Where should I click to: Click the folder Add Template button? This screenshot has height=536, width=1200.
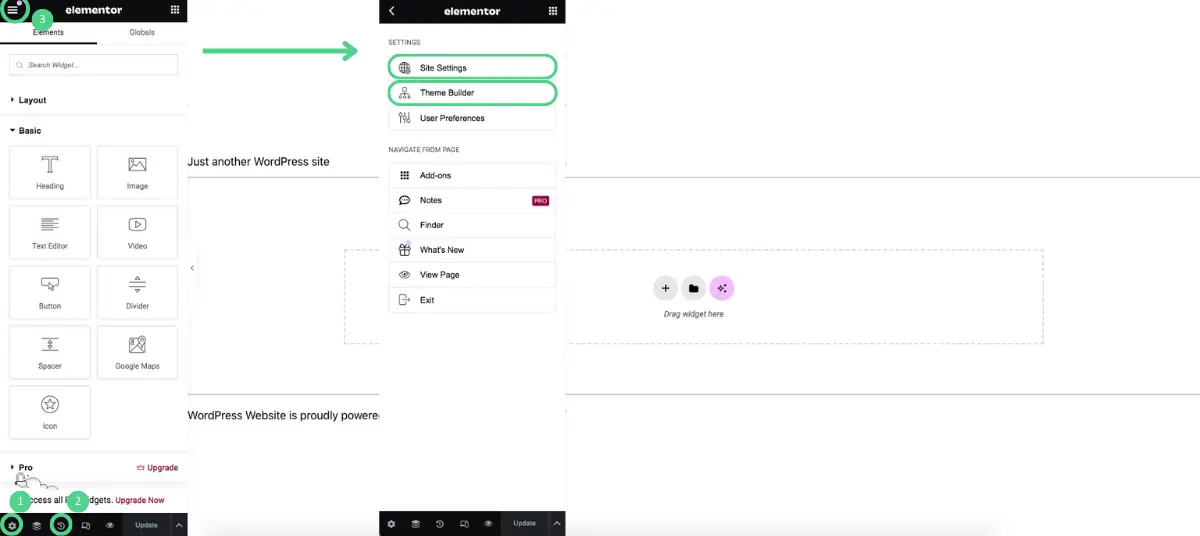[x=694, y=288]
